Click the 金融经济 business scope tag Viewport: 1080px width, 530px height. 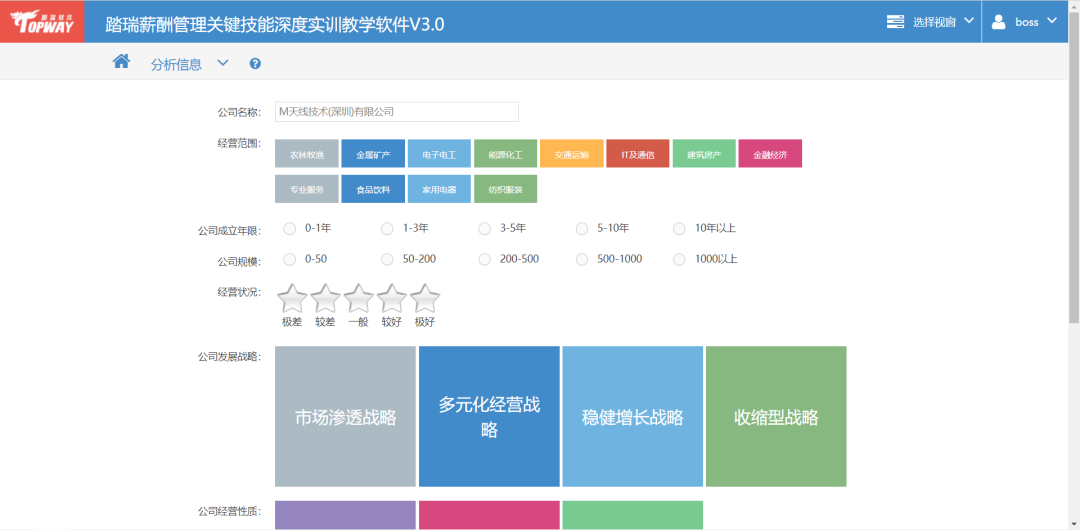pyautogui.click(x=770, y=154)
